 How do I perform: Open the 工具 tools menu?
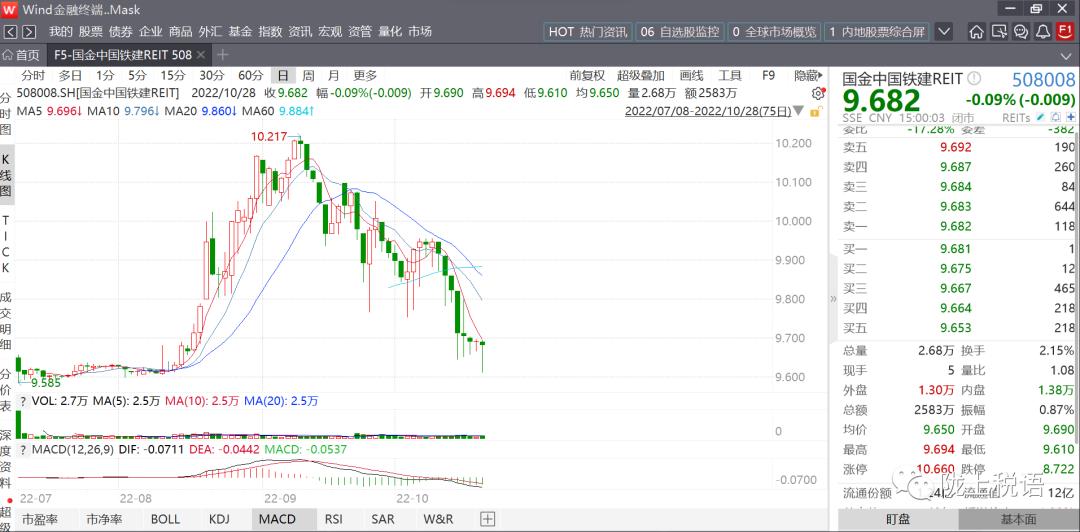point(729,76)
